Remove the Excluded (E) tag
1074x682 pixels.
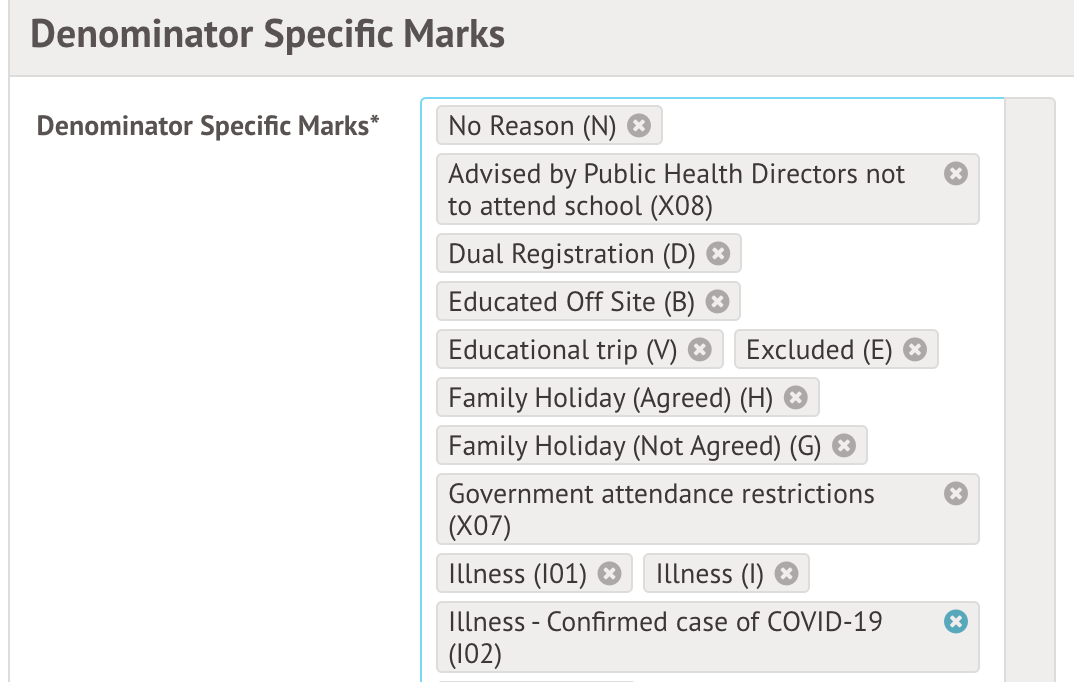[915, 350]
